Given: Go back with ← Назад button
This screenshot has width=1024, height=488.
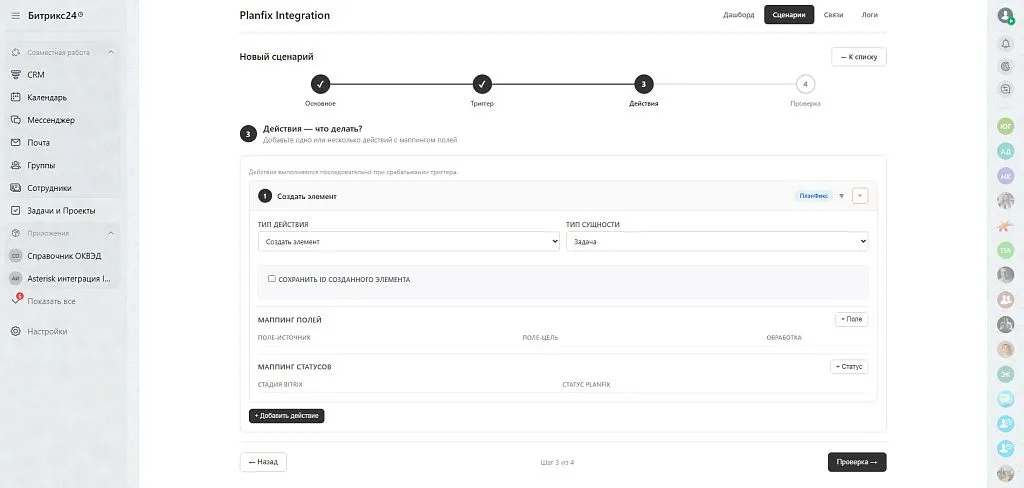Looking at the screenshot, I should click(x=263, y=462).
